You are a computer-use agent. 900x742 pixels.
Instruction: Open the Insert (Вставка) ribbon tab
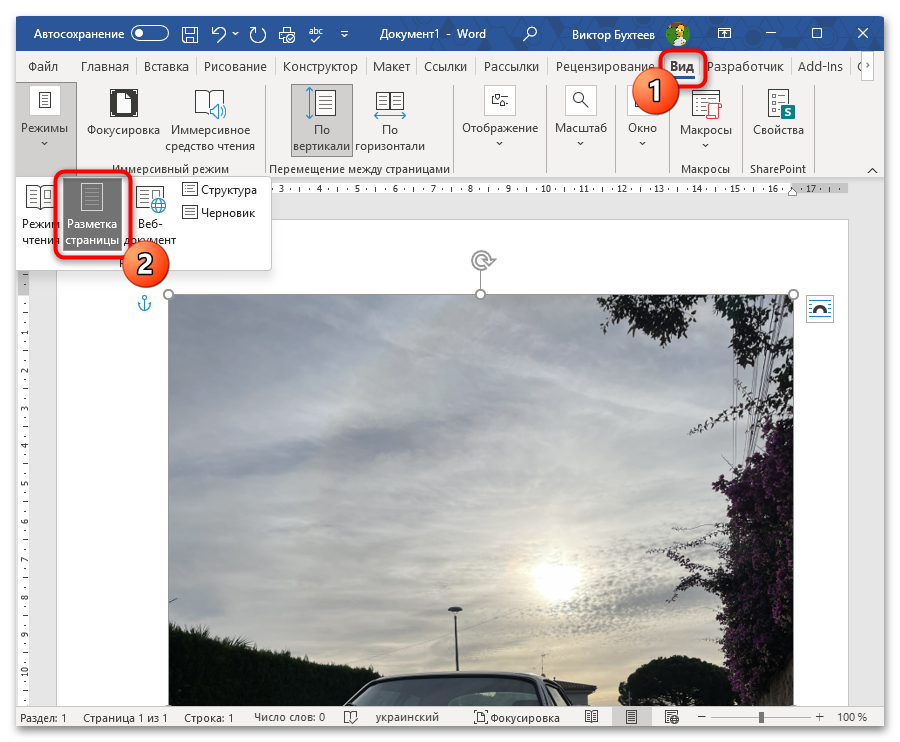click(x=166, y=67)
